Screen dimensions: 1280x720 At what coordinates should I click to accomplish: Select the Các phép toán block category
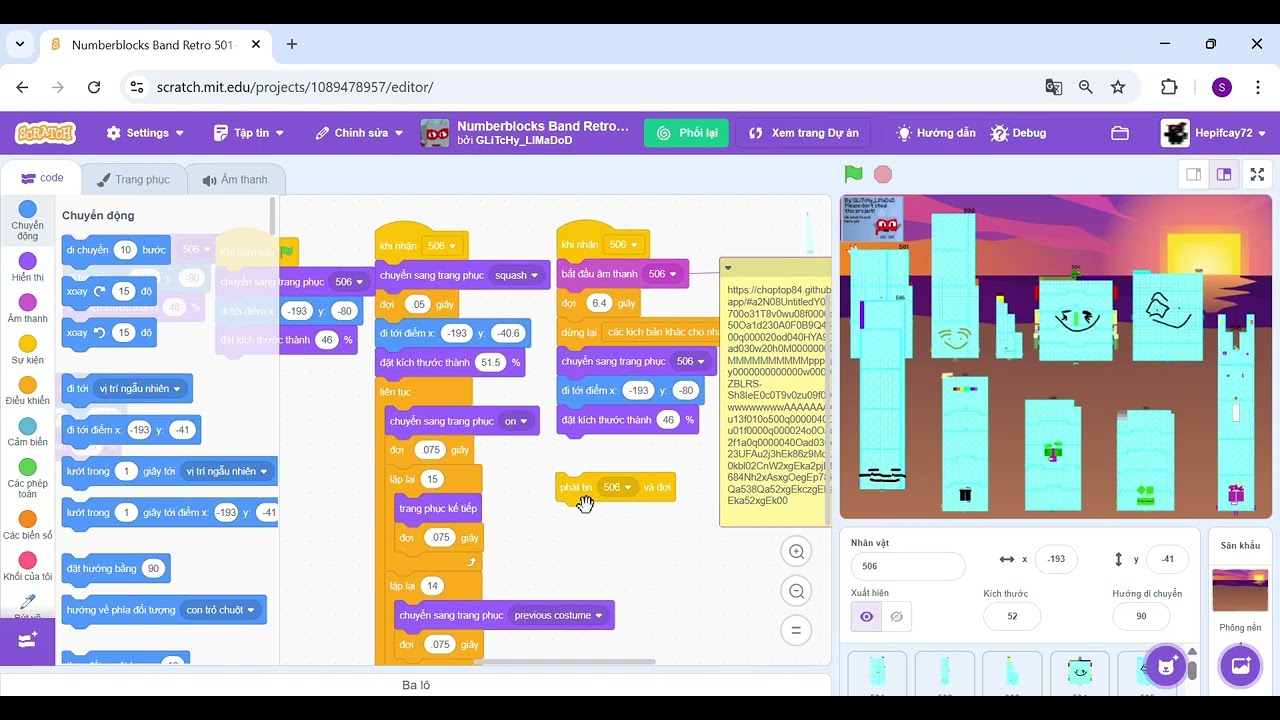pos(28,479)
